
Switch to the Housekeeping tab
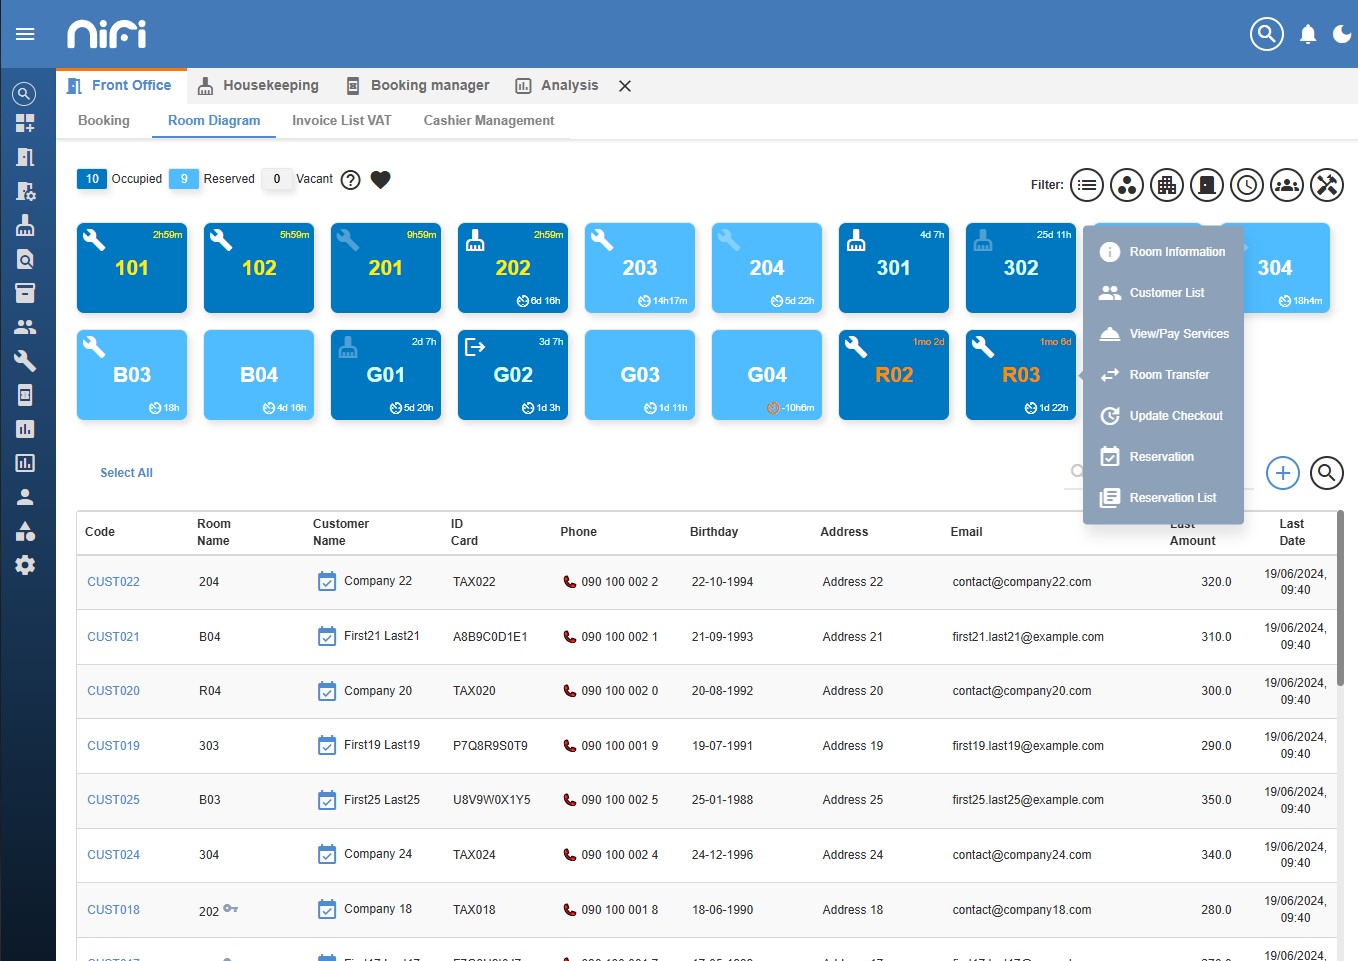pos(258,86)
